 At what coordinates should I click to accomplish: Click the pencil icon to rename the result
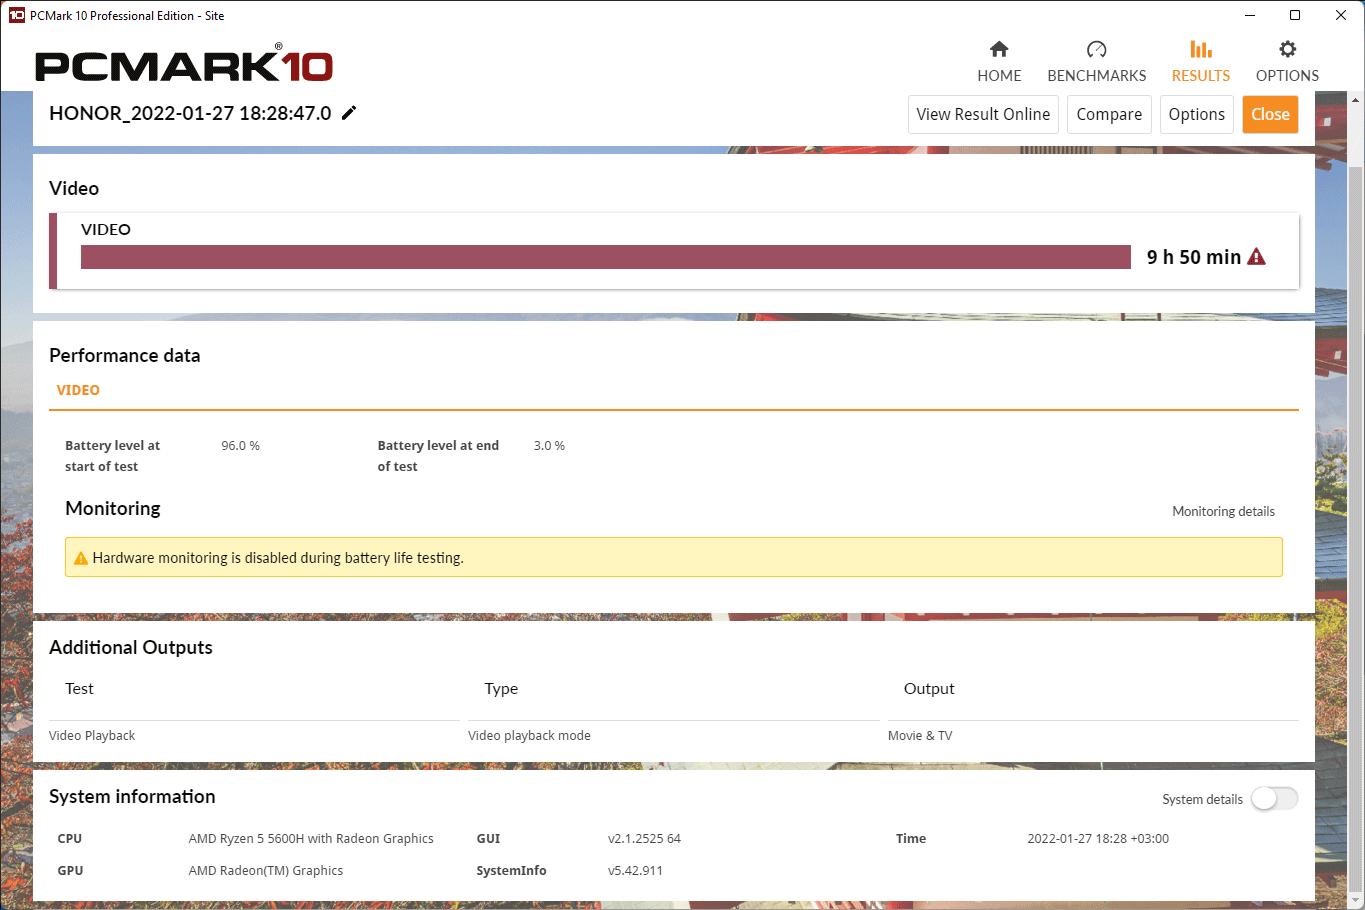349,113
